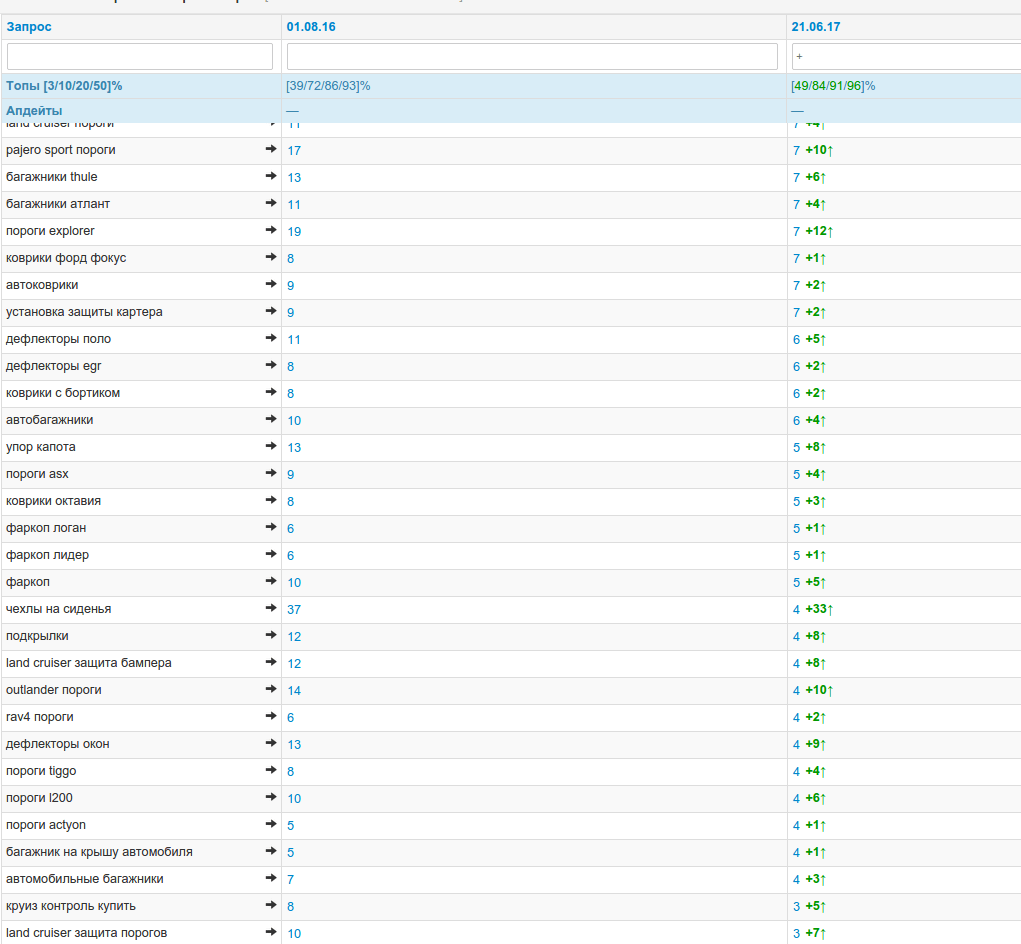Click arrow icon in пороги explorer row
Screen dimensions: 1021x944
point(271,231)
